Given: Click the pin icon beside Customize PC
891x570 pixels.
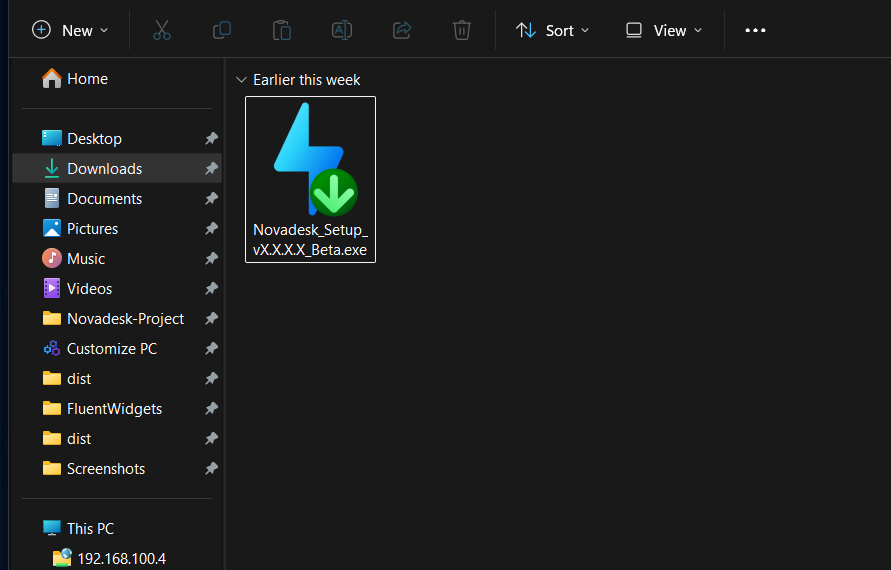Looking at the screenshot, I should pos(211,348).
